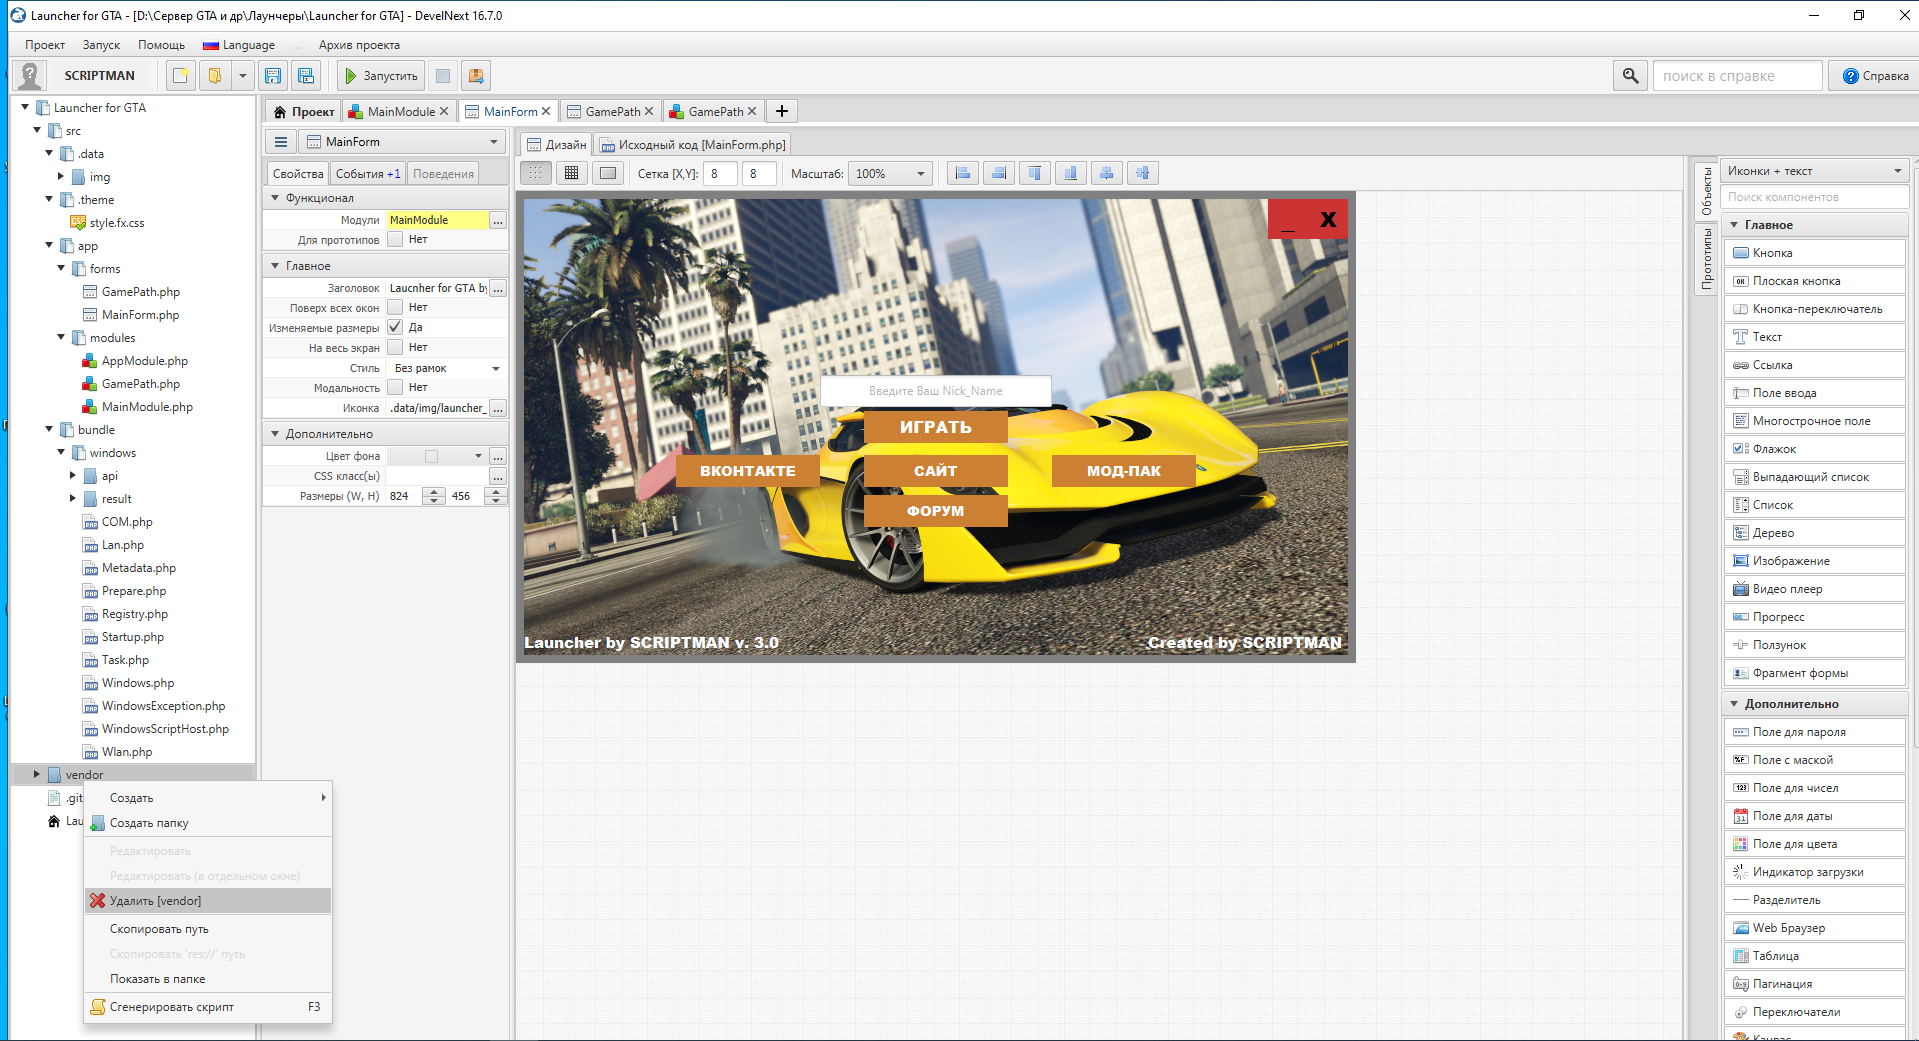Click the red X on form preview
The image size is (1919, 1041).
(x=1328, y=219)
